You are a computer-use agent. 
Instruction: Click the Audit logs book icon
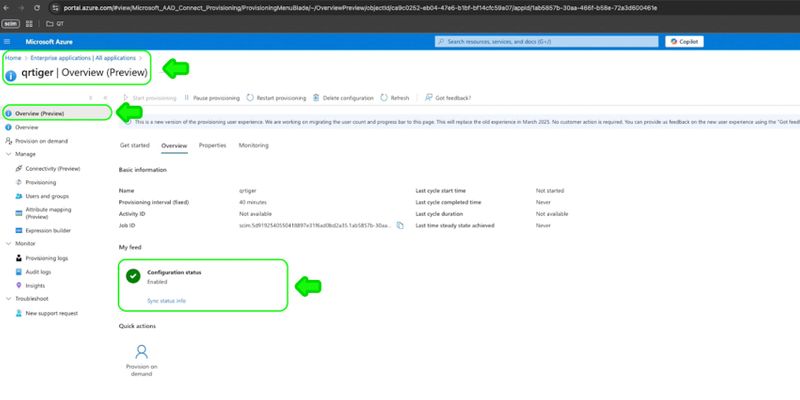point(19,272)
